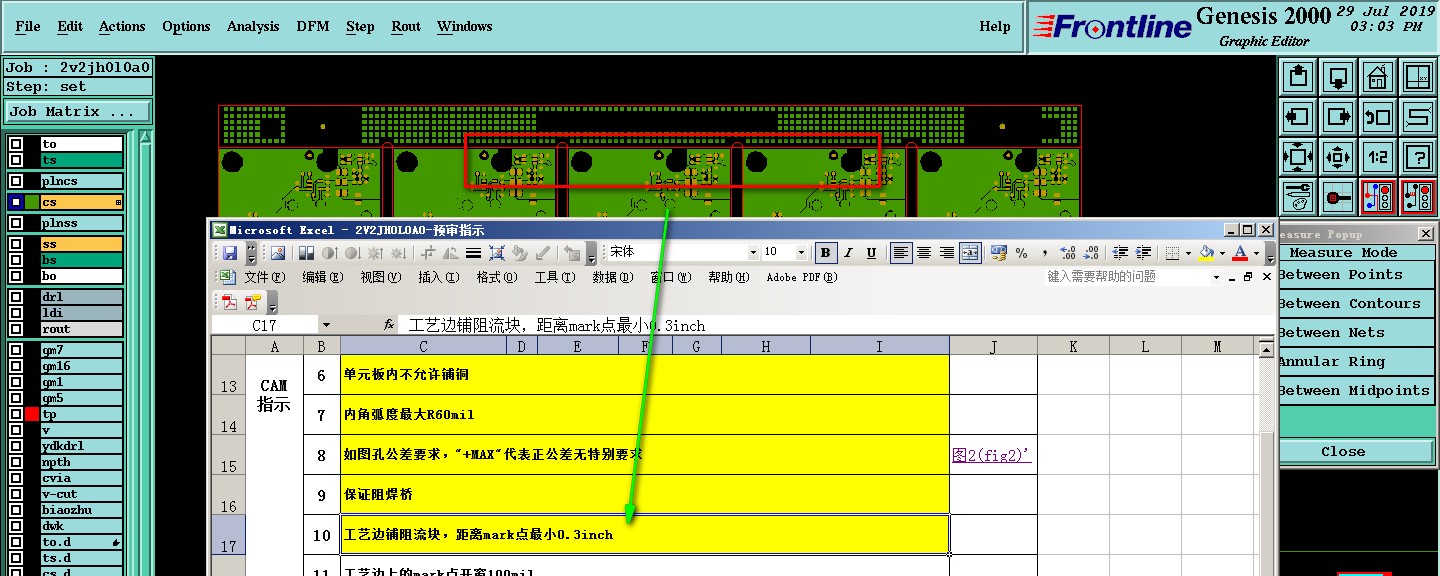
Task: Open the Analysis menu
Action: point(253,27)
